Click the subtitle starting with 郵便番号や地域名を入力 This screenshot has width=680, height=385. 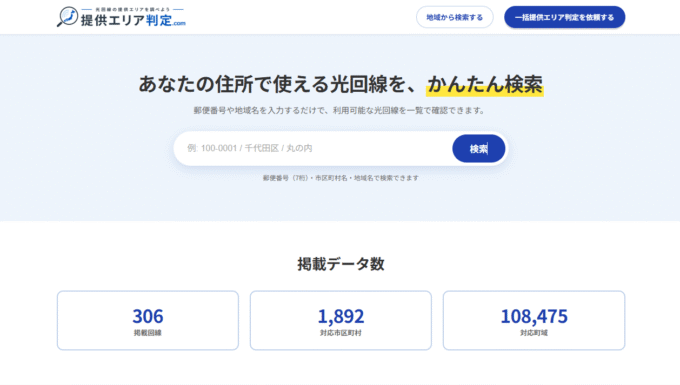340,111
